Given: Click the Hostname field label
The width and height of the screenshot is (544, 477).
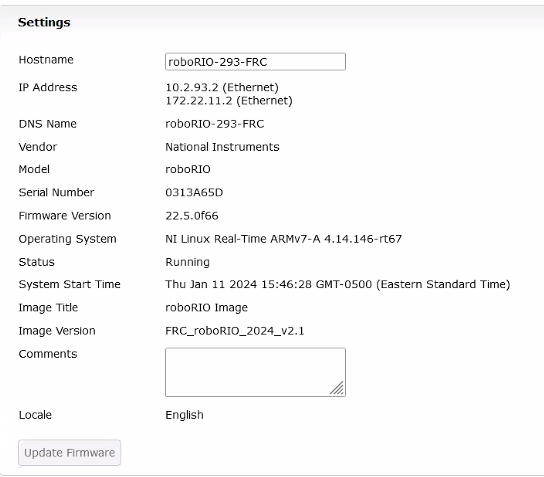Looking at the screenshot, I should 46,60.
